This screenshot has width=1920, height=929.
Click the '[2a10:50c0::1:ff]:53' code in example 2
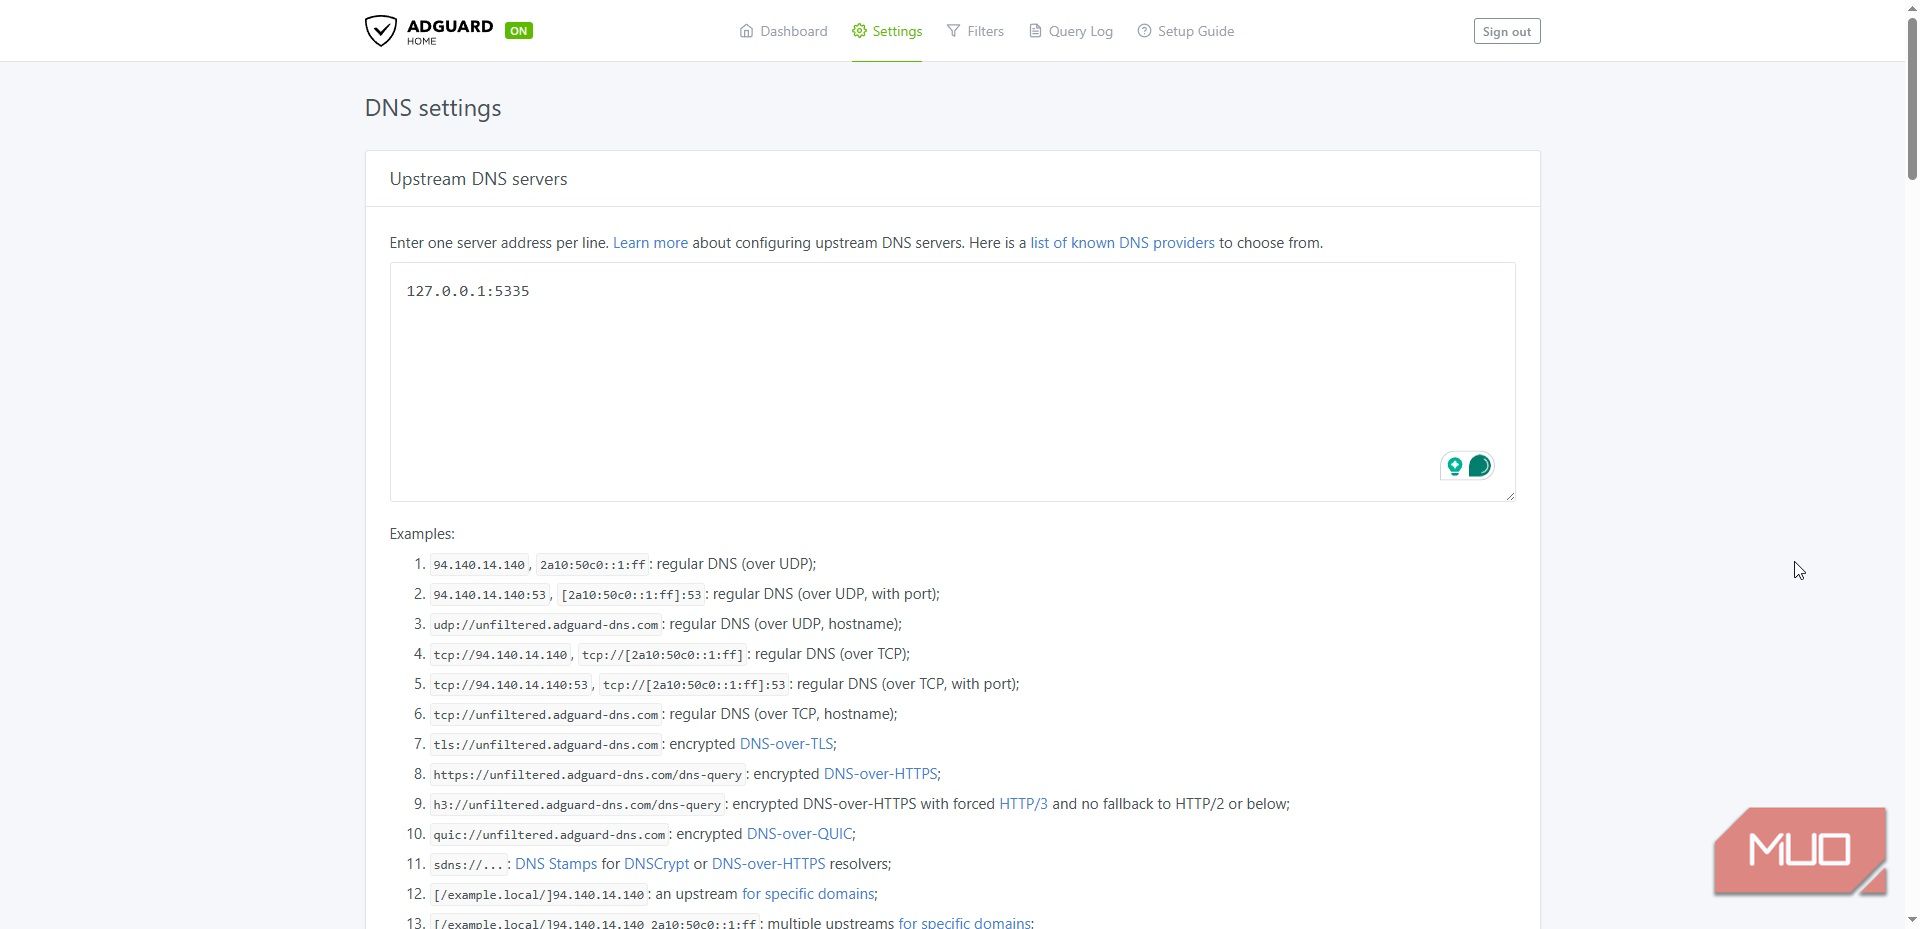(632, 595)
